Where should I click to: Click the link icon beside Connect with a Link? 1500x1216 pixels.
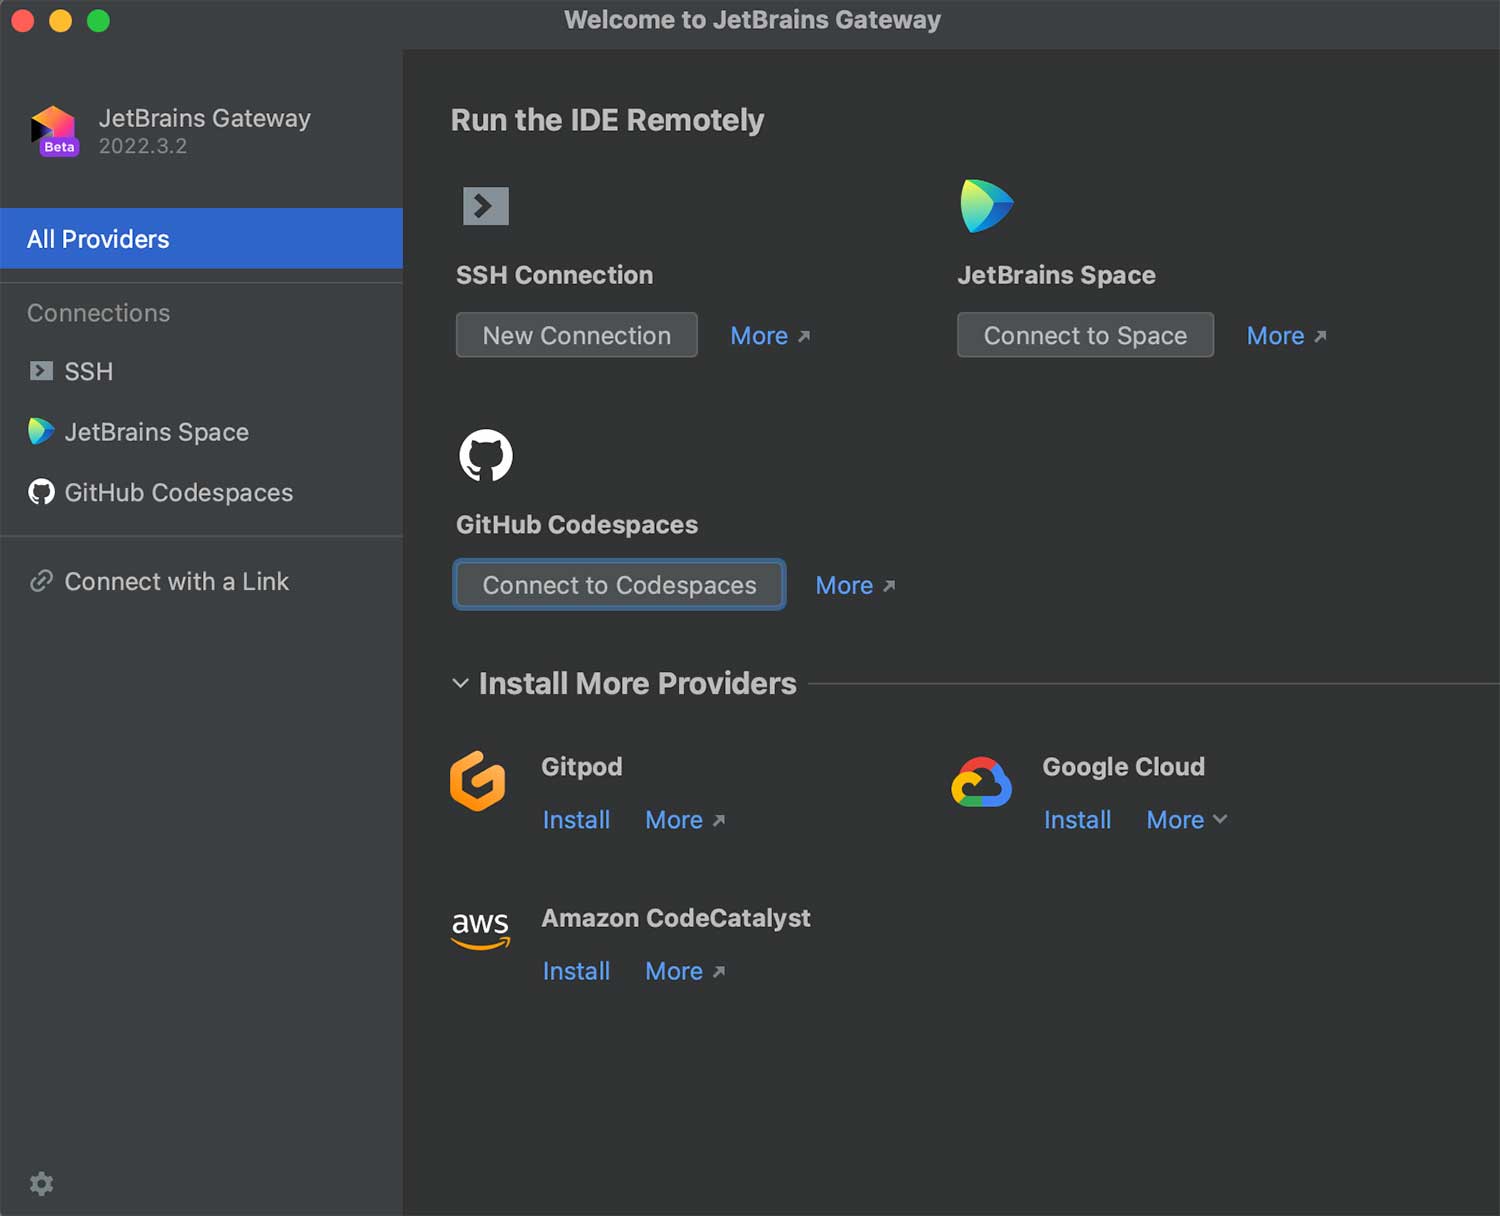41,581
